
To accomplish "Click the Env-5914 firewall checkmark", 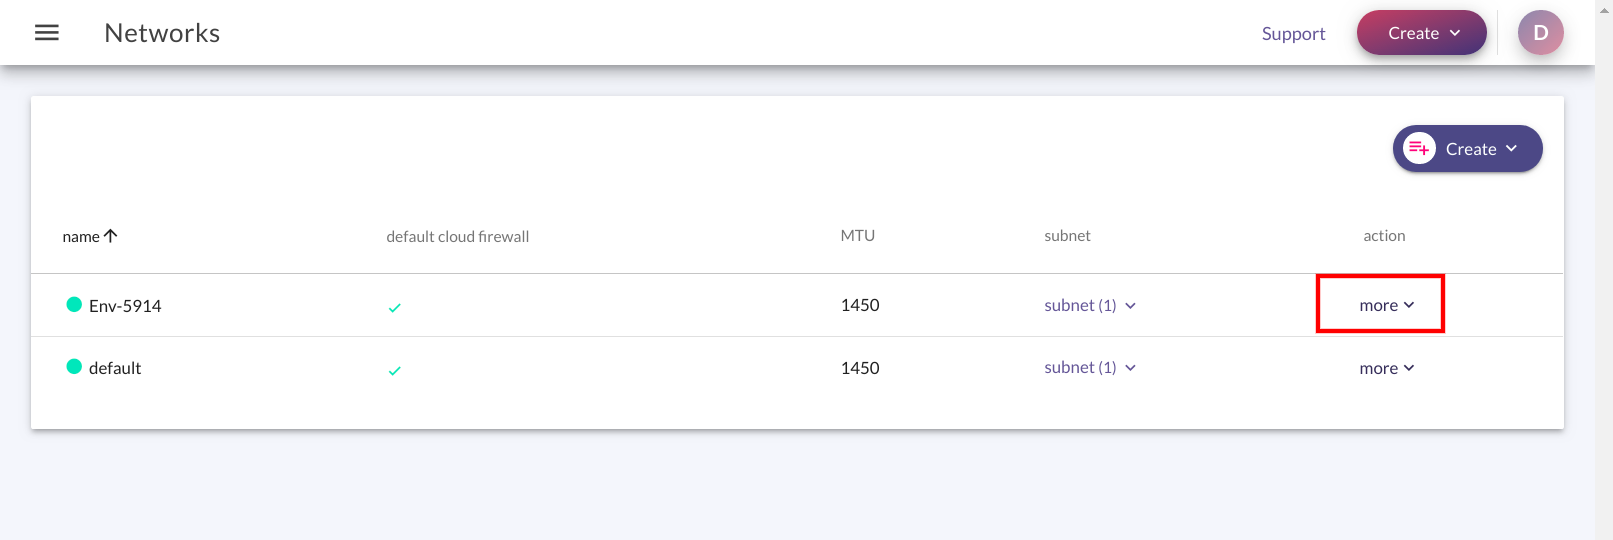I will click(394, 308).
